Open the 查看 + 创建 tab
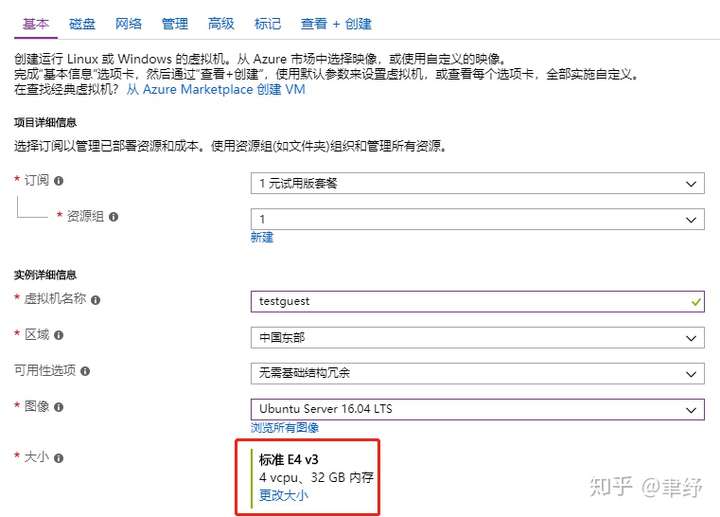 [336, 23]
